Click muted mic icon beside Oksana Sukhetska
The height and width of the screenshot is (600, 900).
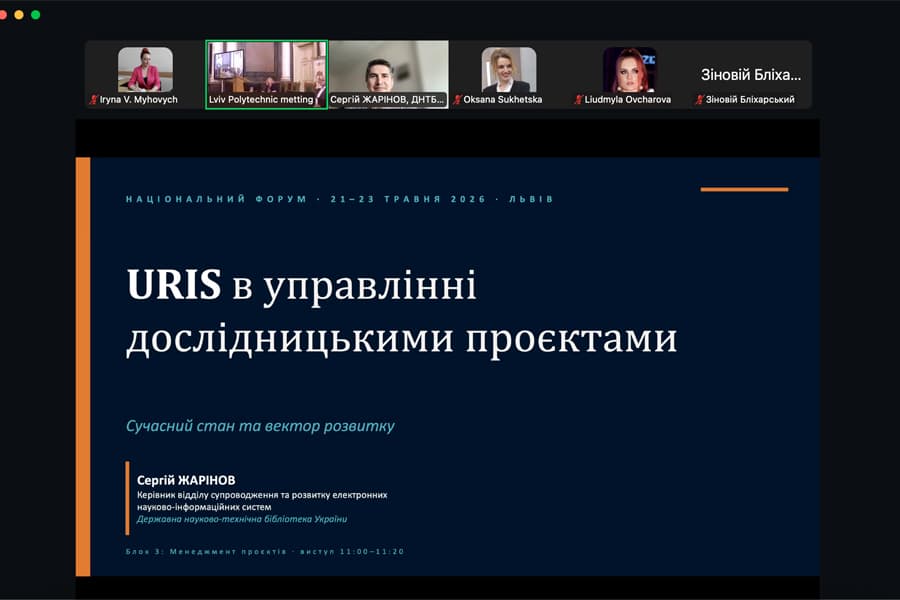[x=457, y=100]
